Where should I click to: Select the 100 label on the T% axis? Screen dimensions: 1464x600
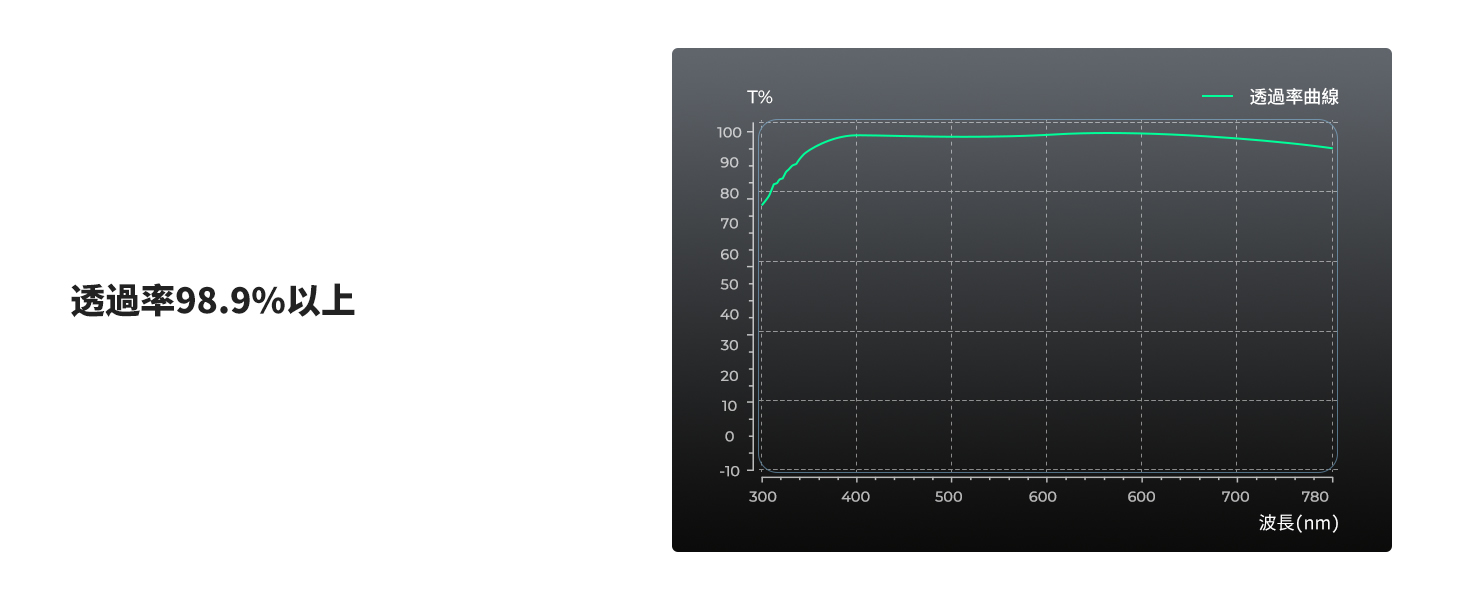pos(729,132)
